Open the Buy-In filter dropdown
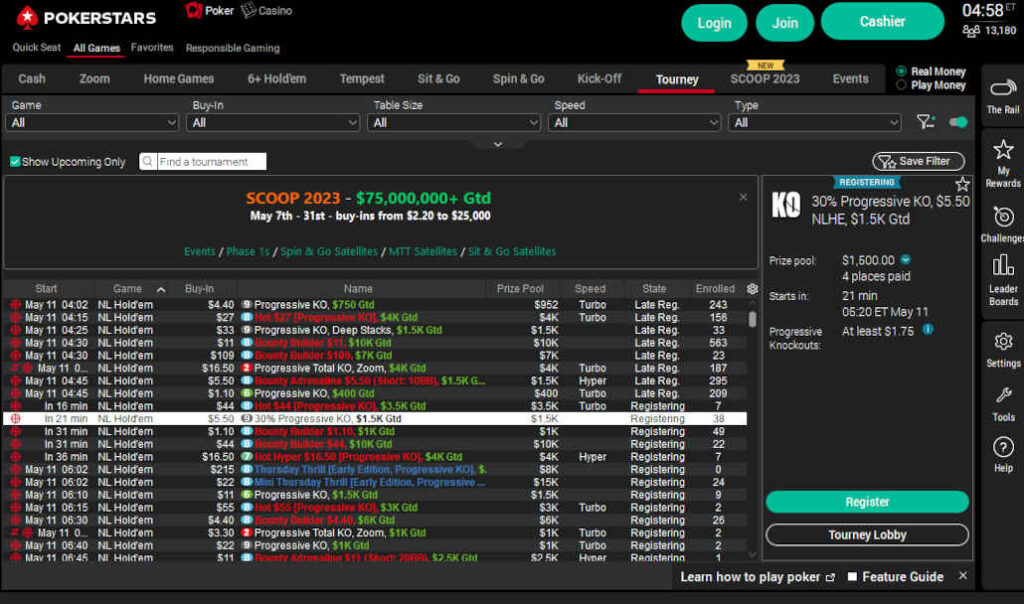This screenshot has width=1024, height=604. (273, 122)
